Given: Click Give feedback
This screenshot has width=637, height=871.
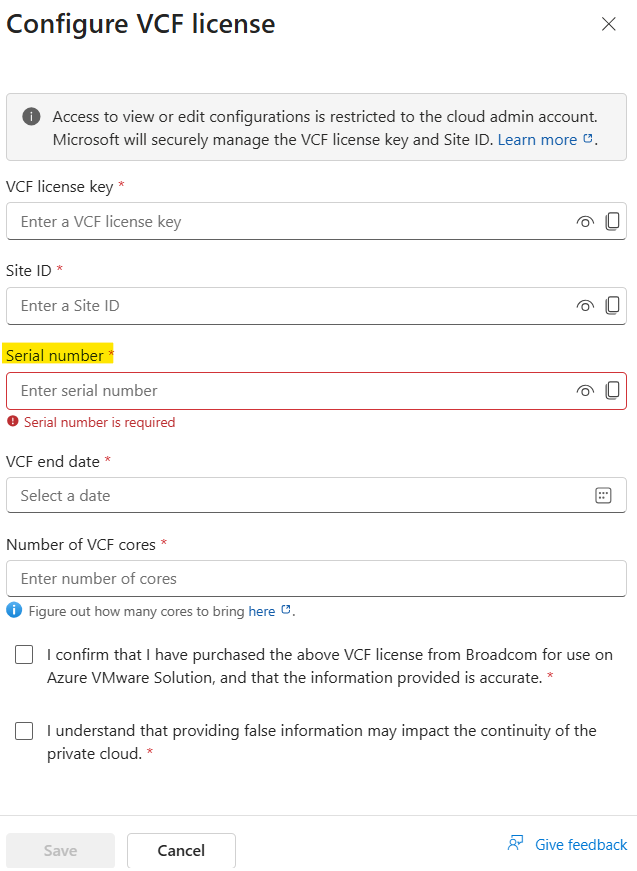Looking at the screenshot, I should click(581, 845).
